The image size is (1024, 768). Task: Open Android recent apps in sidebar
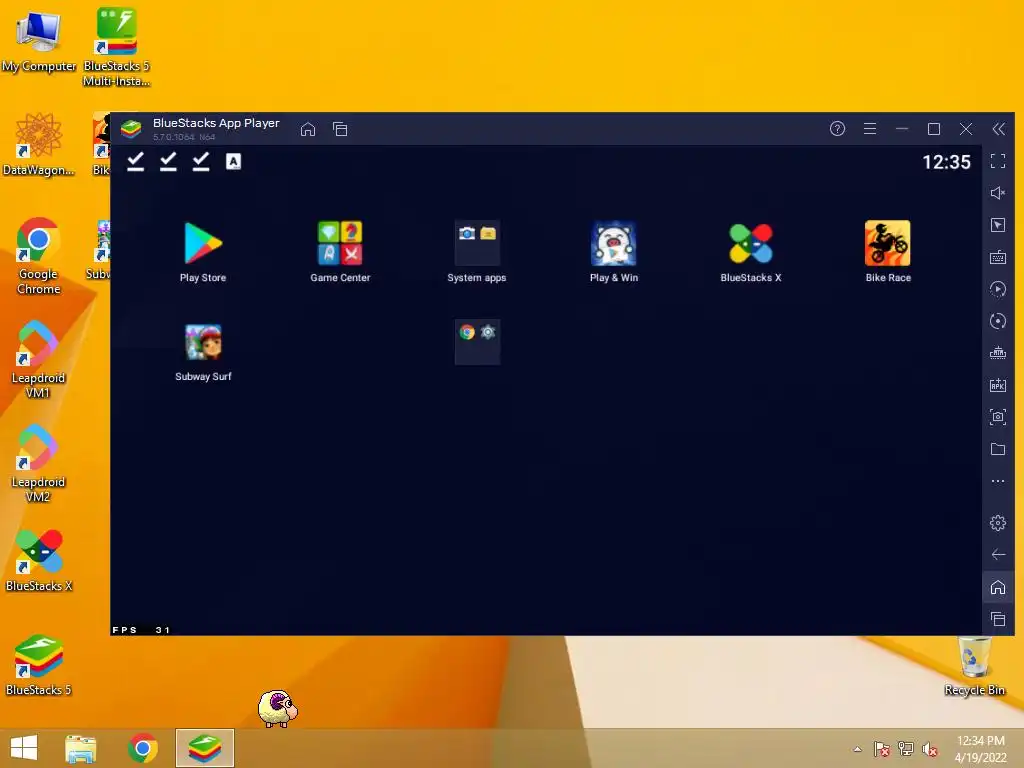coord(998,619)
